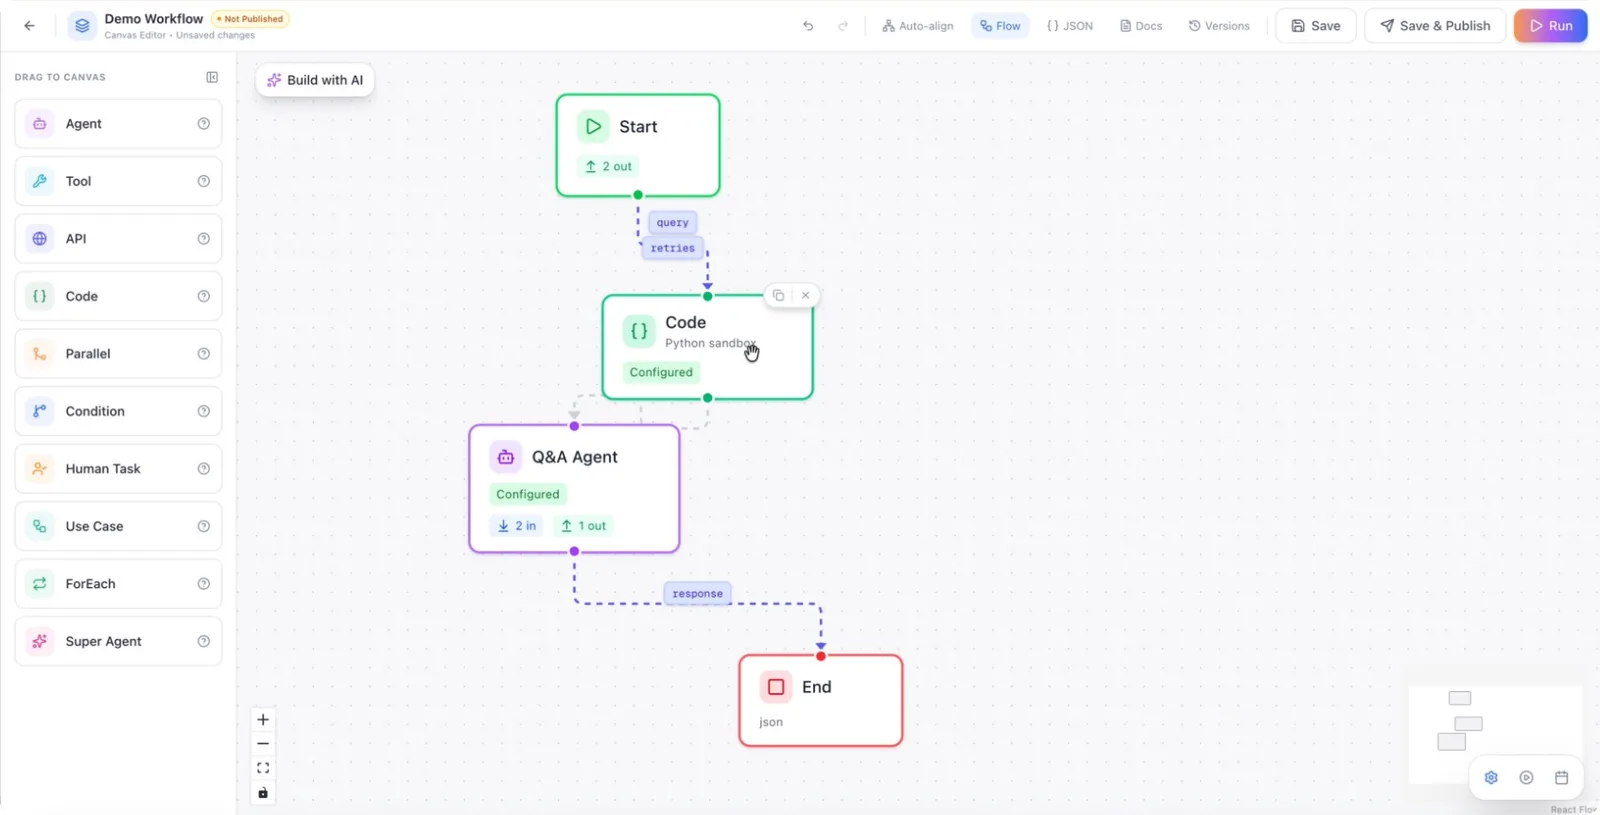Viewport: 1600px width, 815px height.
Task: Open the calendar schedule icon
Action: (1561, 778)
